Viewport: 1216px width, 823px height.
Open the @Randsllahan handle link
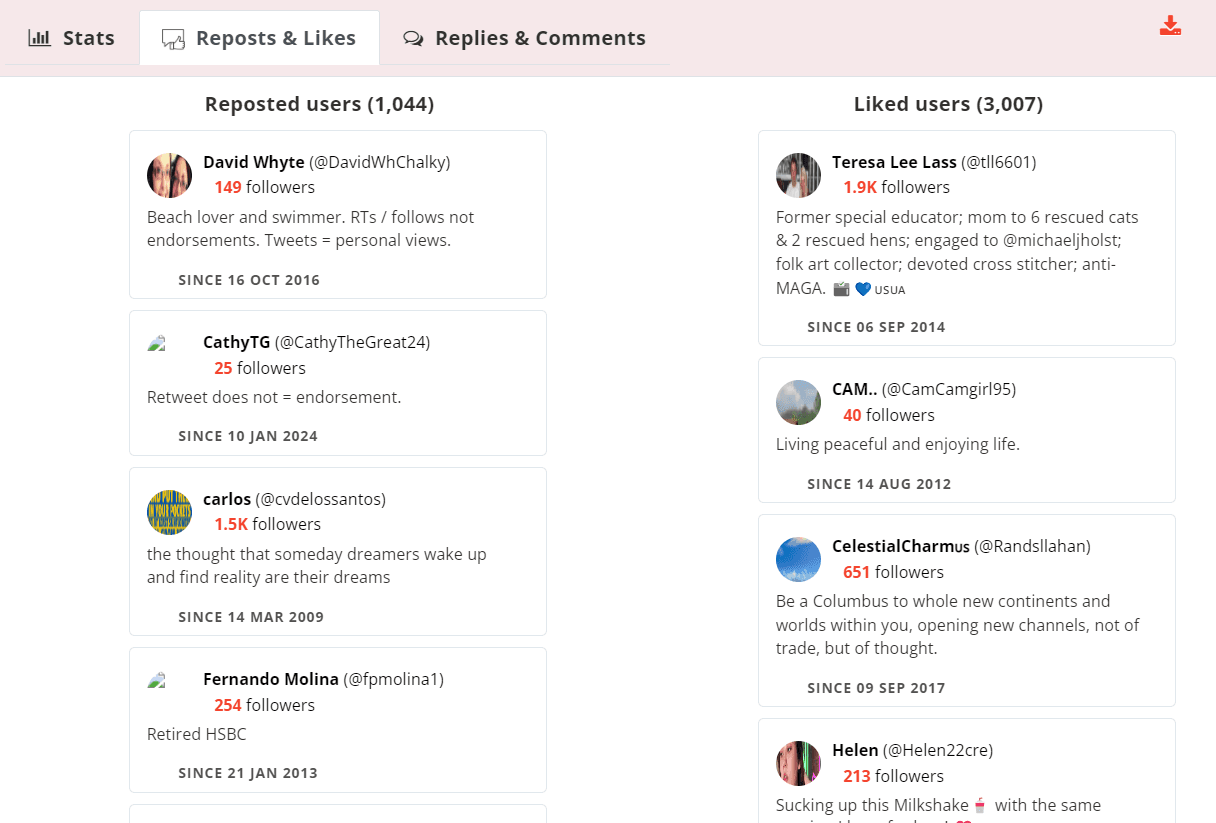[x=1032, y=546]
